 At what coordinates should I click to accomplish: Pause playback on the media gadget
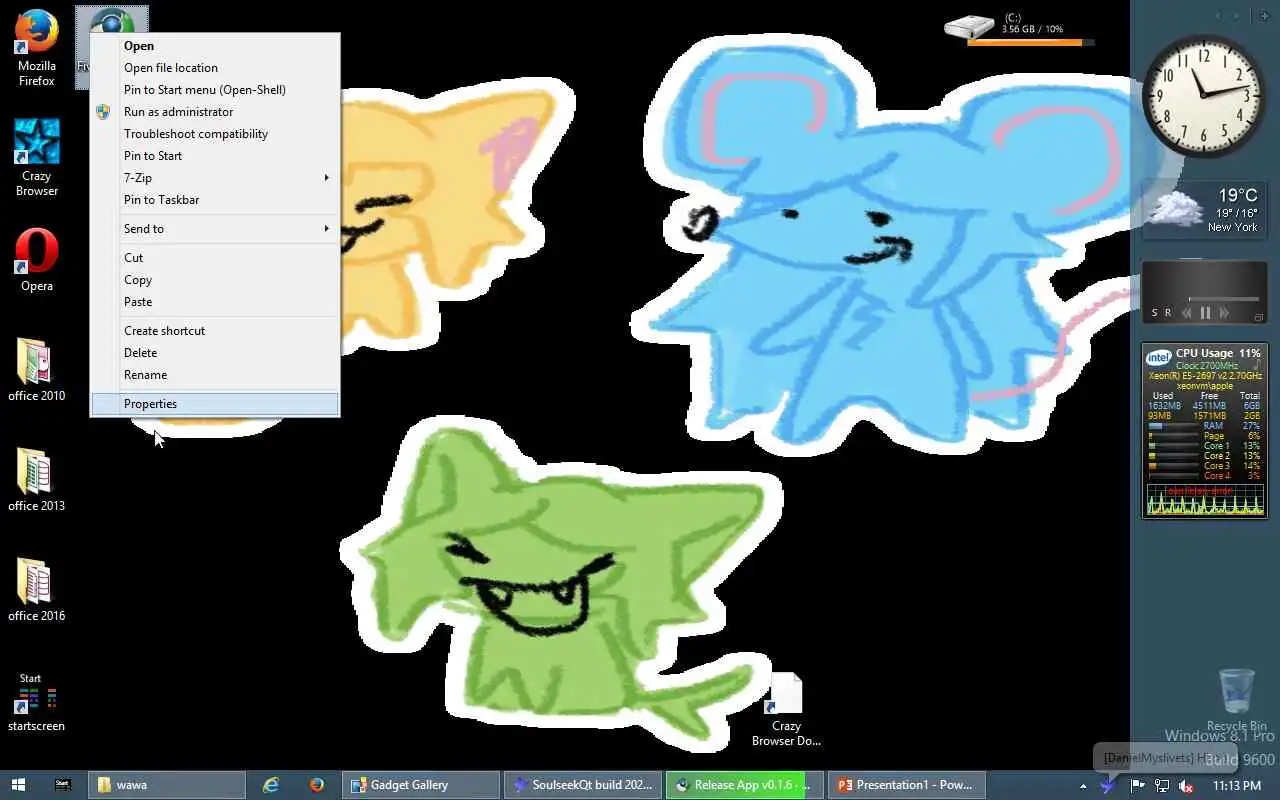1205,313
